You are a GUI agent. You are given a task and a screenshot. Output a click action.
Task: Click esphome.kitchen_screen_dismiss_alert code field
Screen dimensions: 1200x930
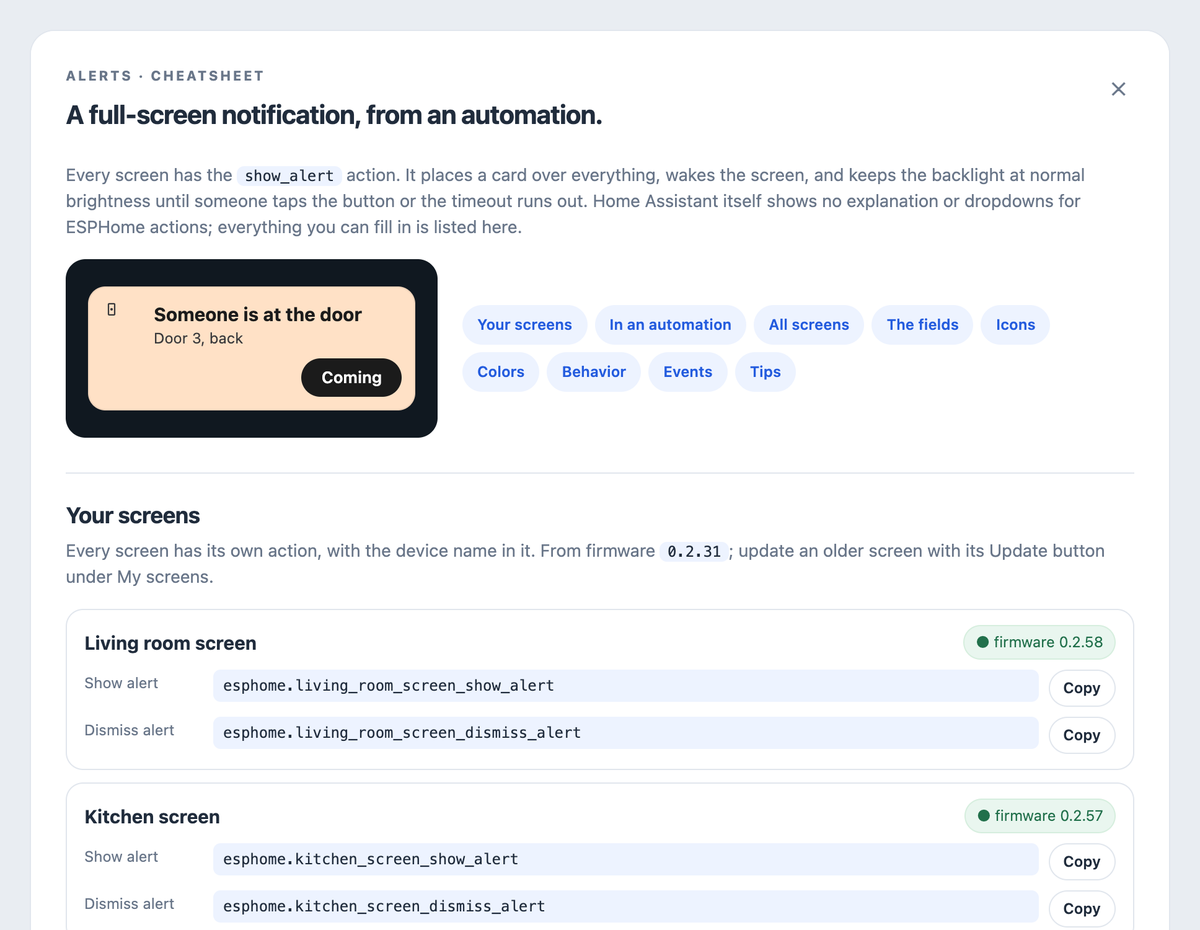[x=626, y=906]
